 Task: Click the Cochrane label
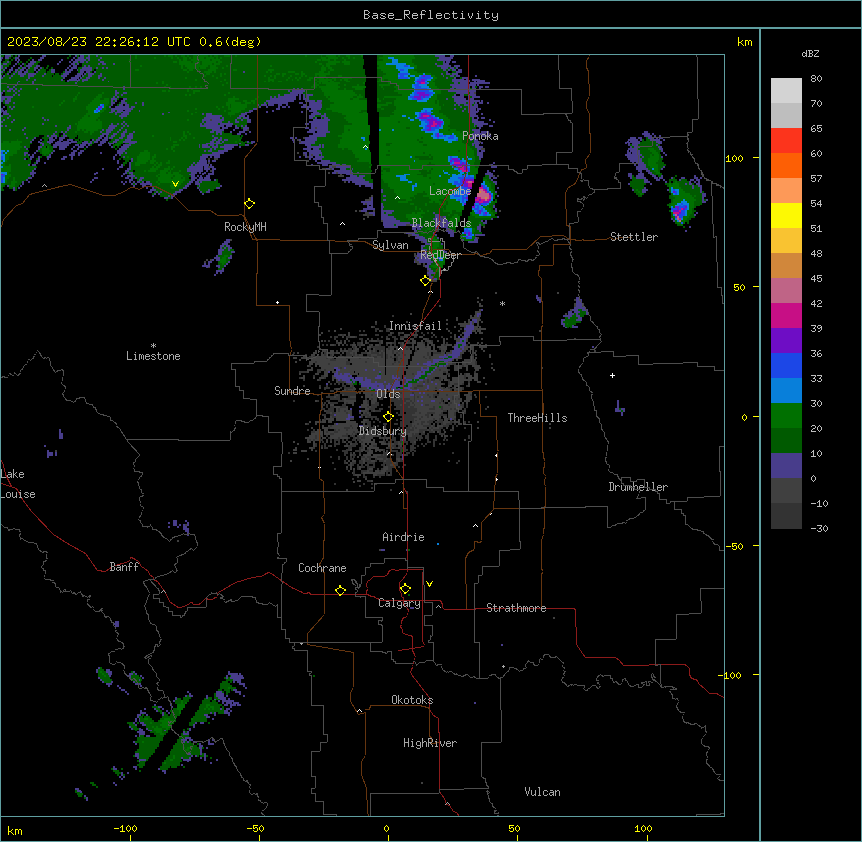[322, 568]
